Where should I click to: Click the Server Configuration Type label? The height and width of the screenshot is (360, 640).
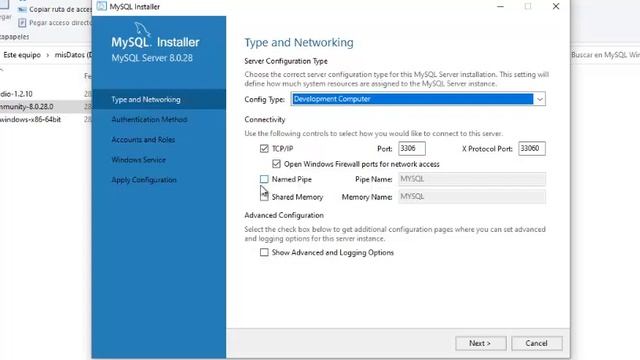(286, 61)
